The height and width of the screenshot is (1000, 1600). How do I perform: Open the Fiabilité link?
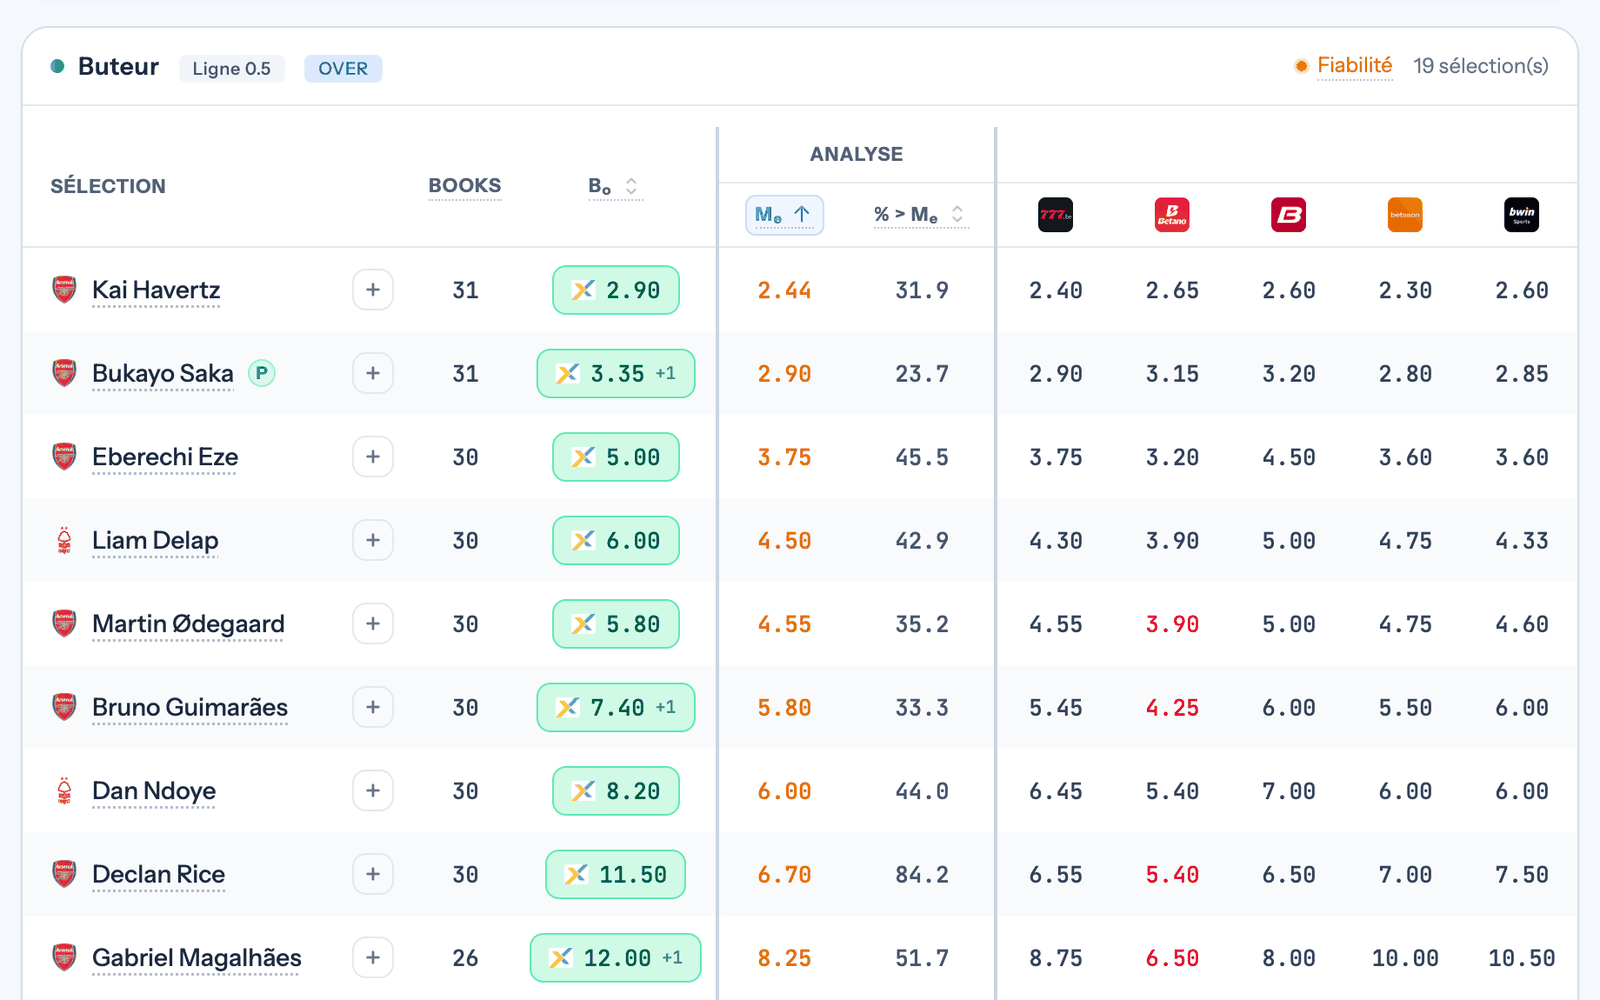point(1354,66)
